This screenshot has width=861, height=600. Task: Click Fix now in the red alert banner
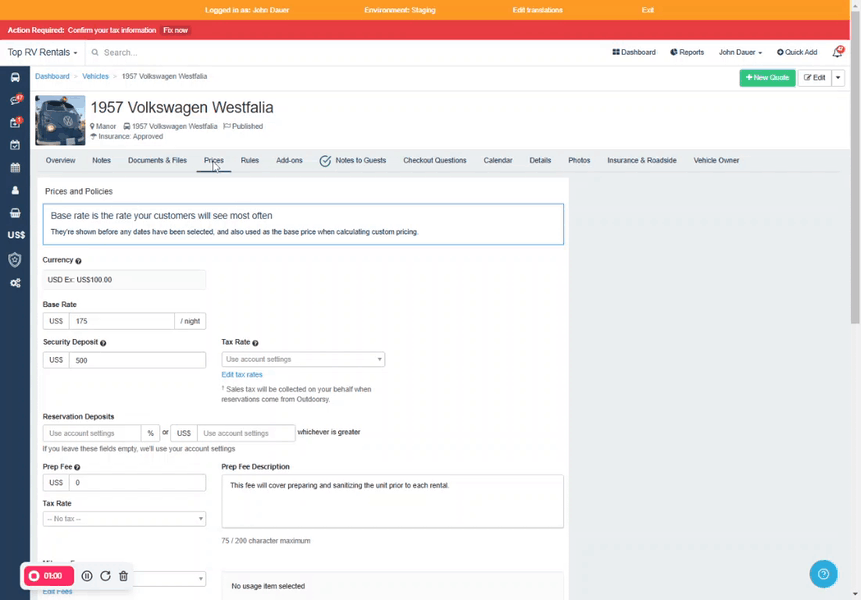[175, 30]
